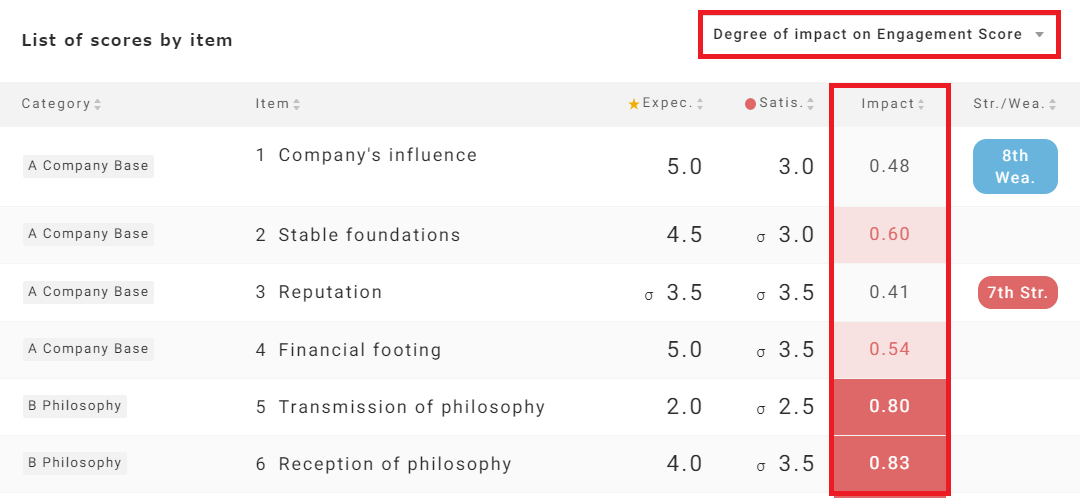Click B Philosophy tag on row 5
This screenshot has width=1080, height=498.
point(75,406)
